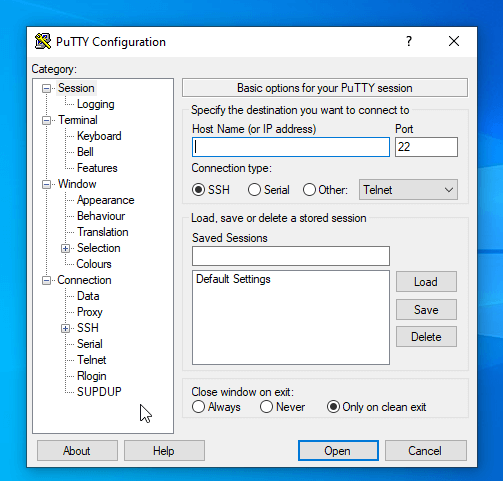This screenshot has height=481, width=503.
Task: Open the Logging category
Action: (x=96, y=104)
